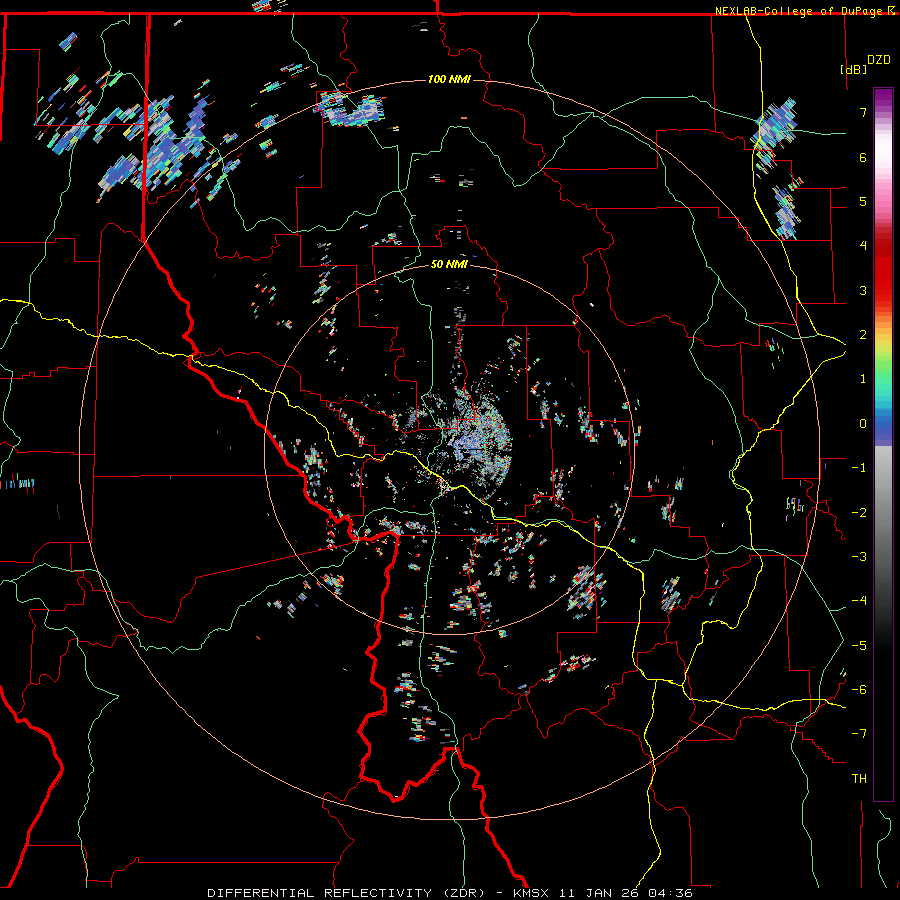Click the -3 value on color scale
Screen dimensions: 900x900
pyautogui.click(x=859, y=557)
